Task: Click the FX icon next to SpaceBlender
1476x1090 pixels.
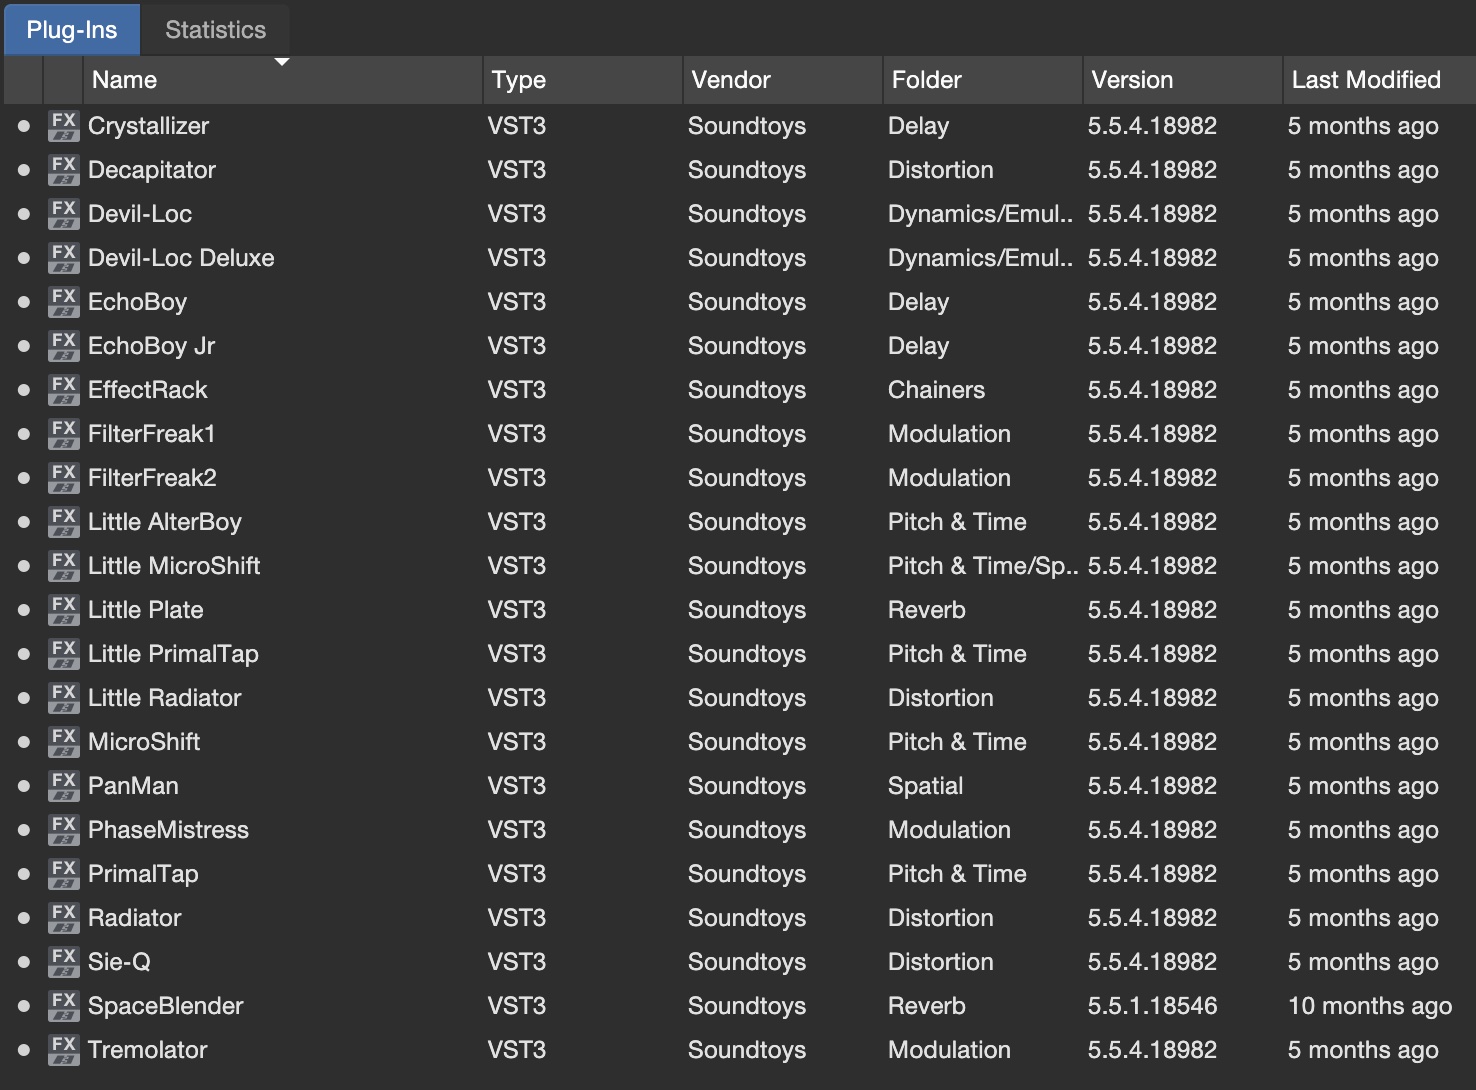Action: point(64,1006)
